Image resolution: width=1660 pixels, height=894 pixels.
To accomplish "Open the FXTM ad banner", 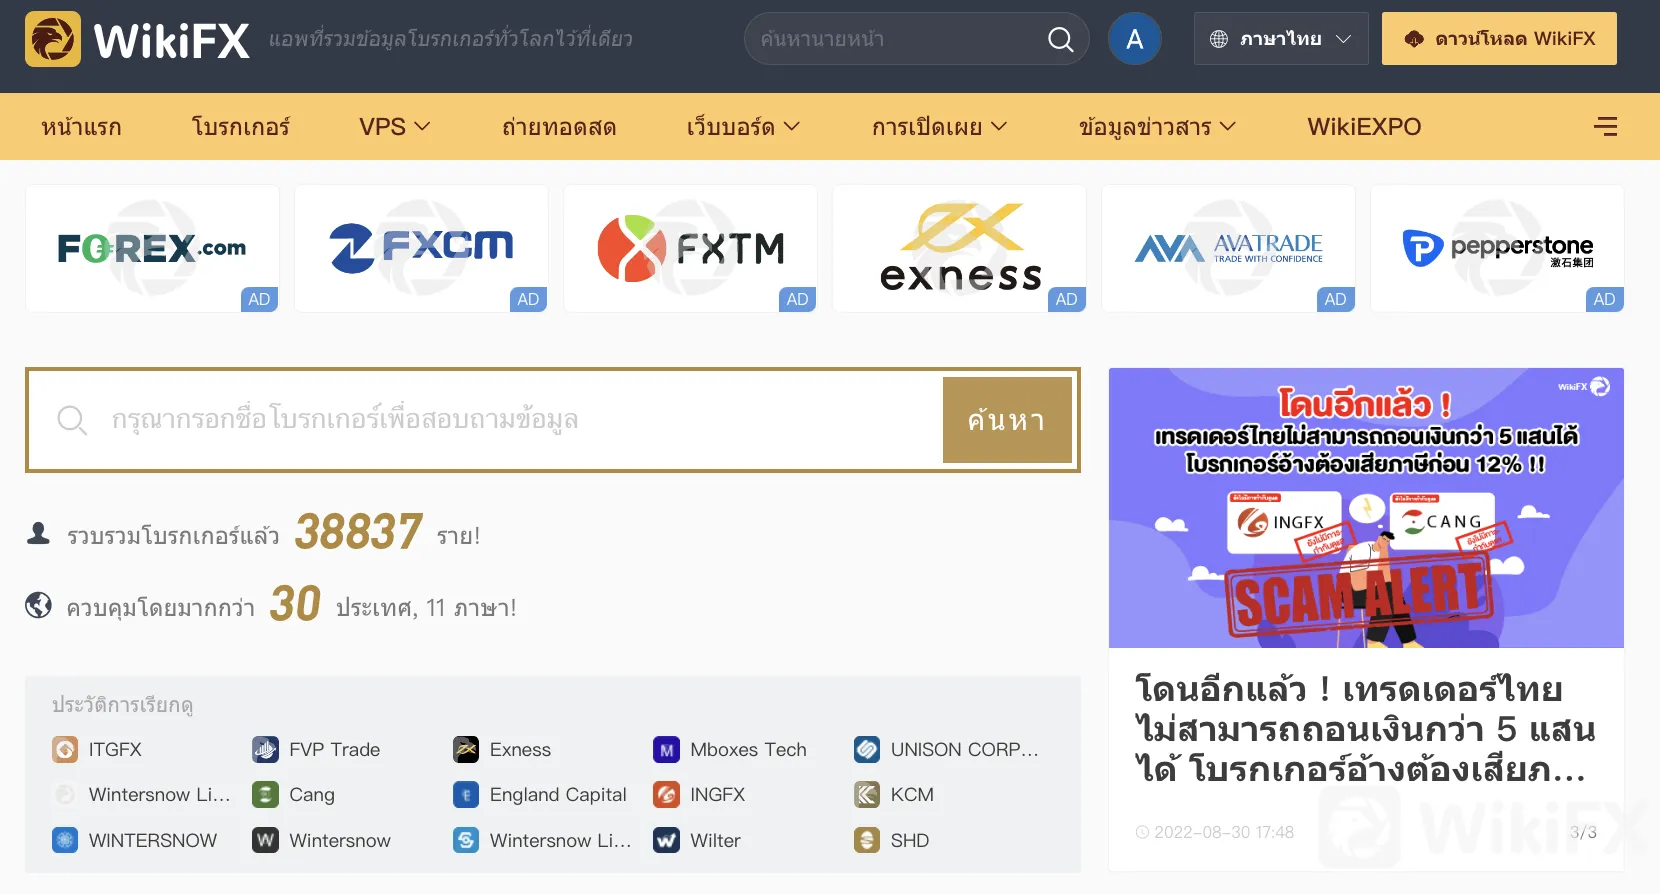I will [690, 248].
